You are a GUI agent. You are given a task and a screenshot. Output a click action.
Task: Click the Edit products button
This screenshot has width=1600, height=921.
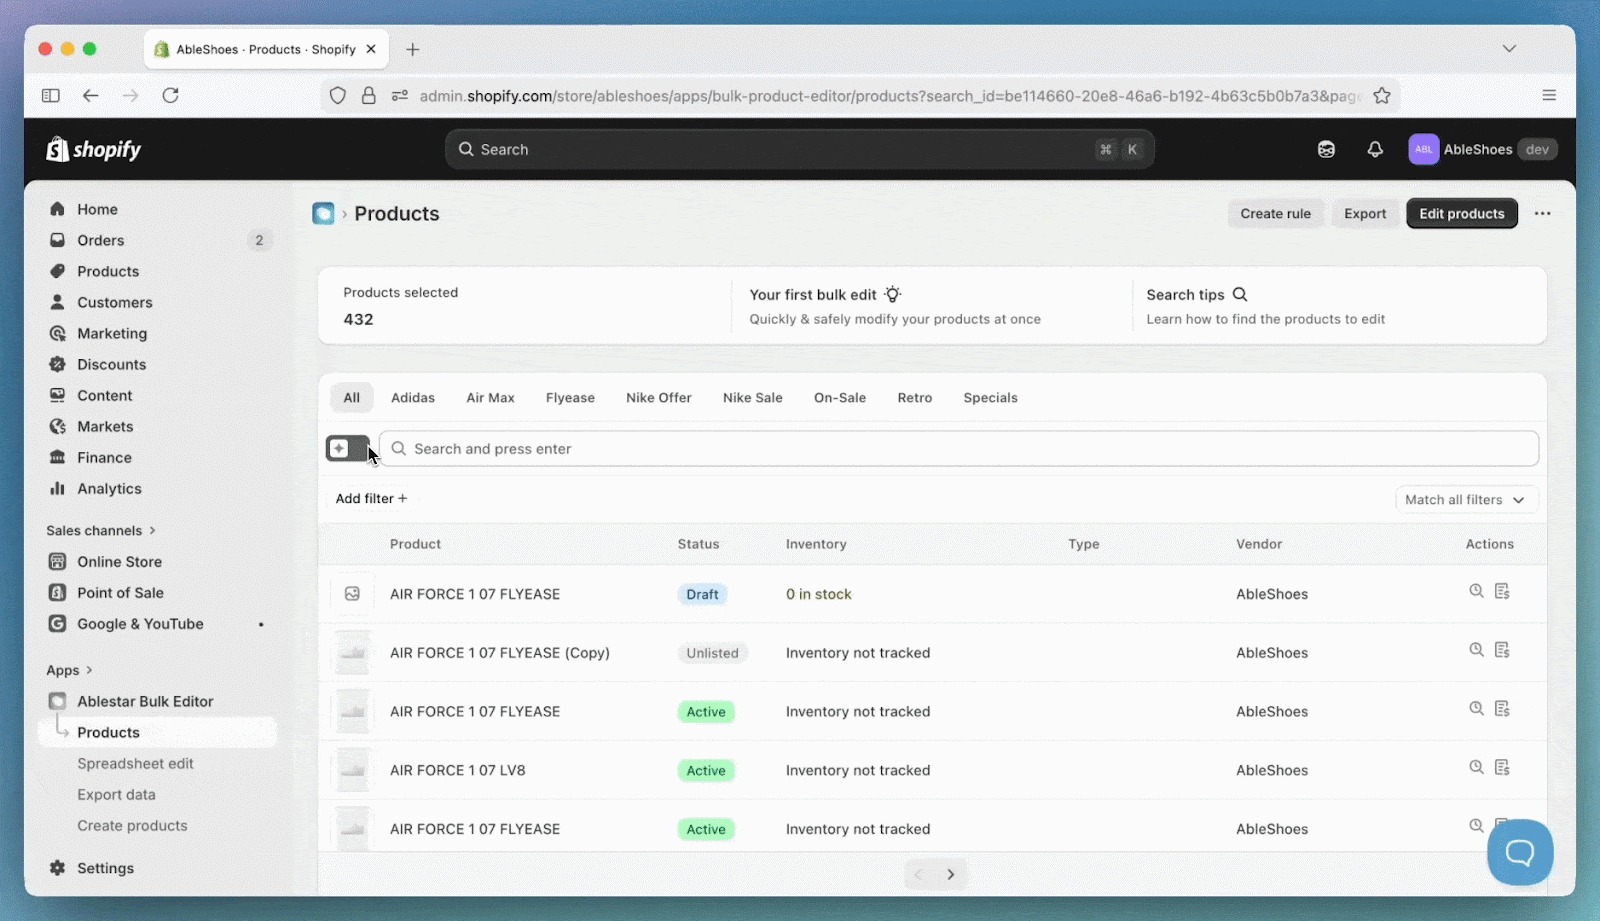point(1462,213)
